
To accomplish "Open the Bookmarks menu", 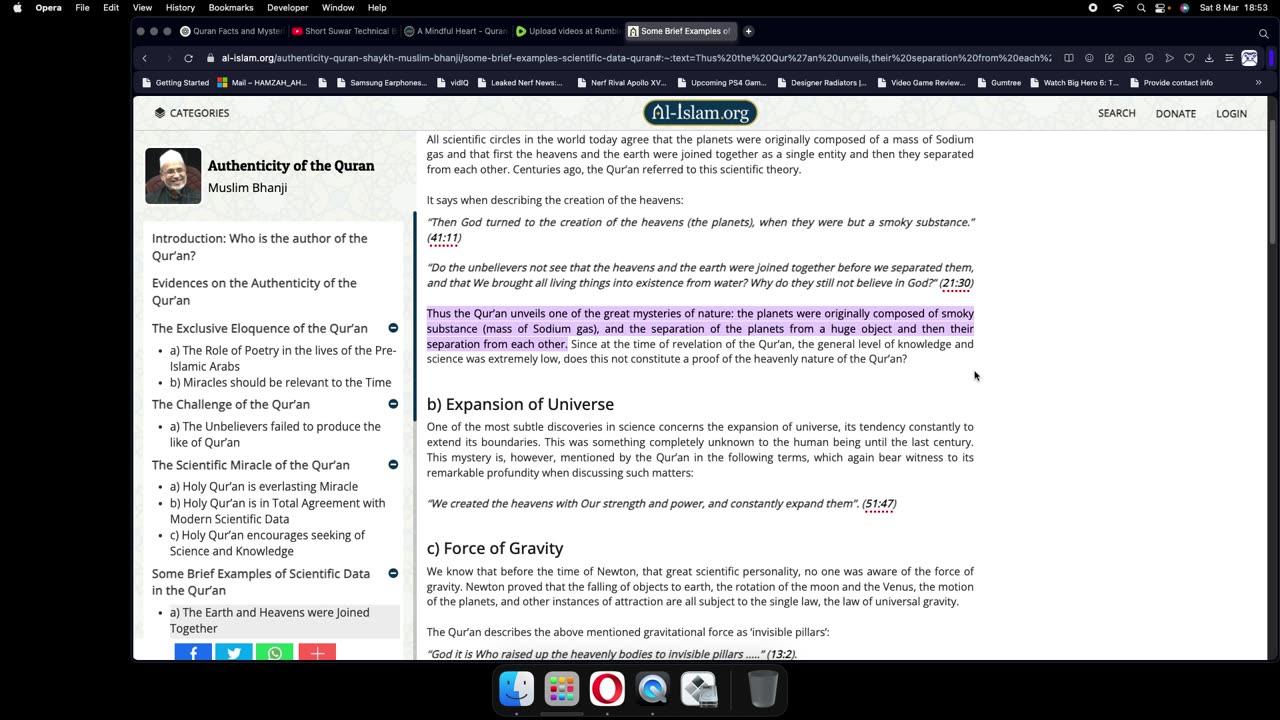I will pos(231,8).
